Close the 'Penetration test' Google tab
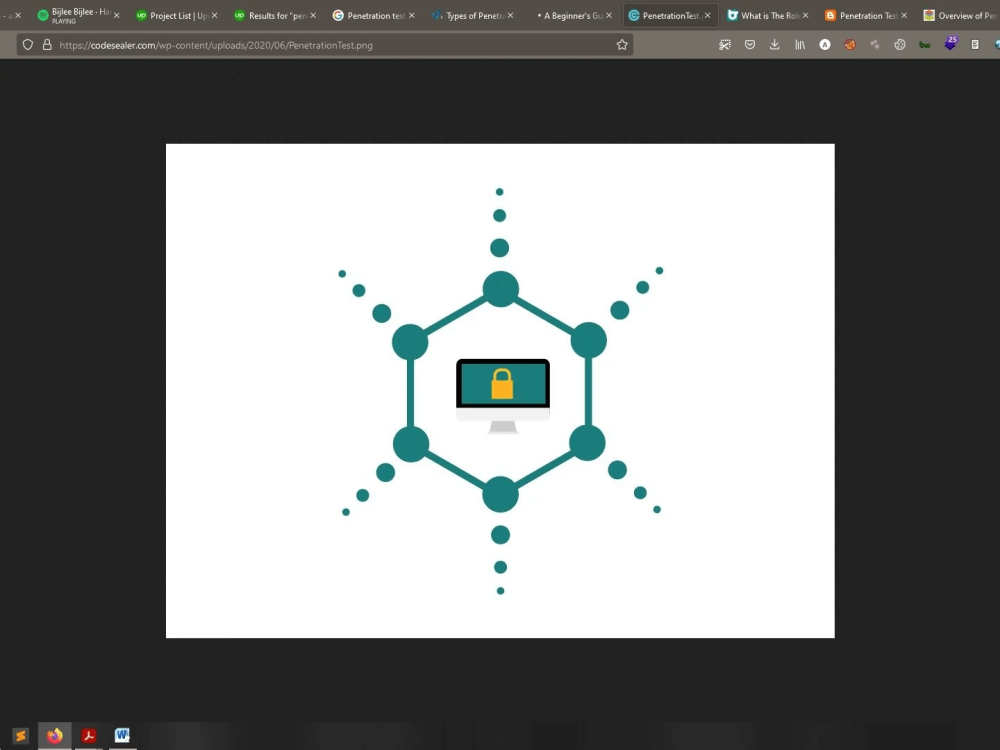1000x750 pixels. tap(411, 15)
